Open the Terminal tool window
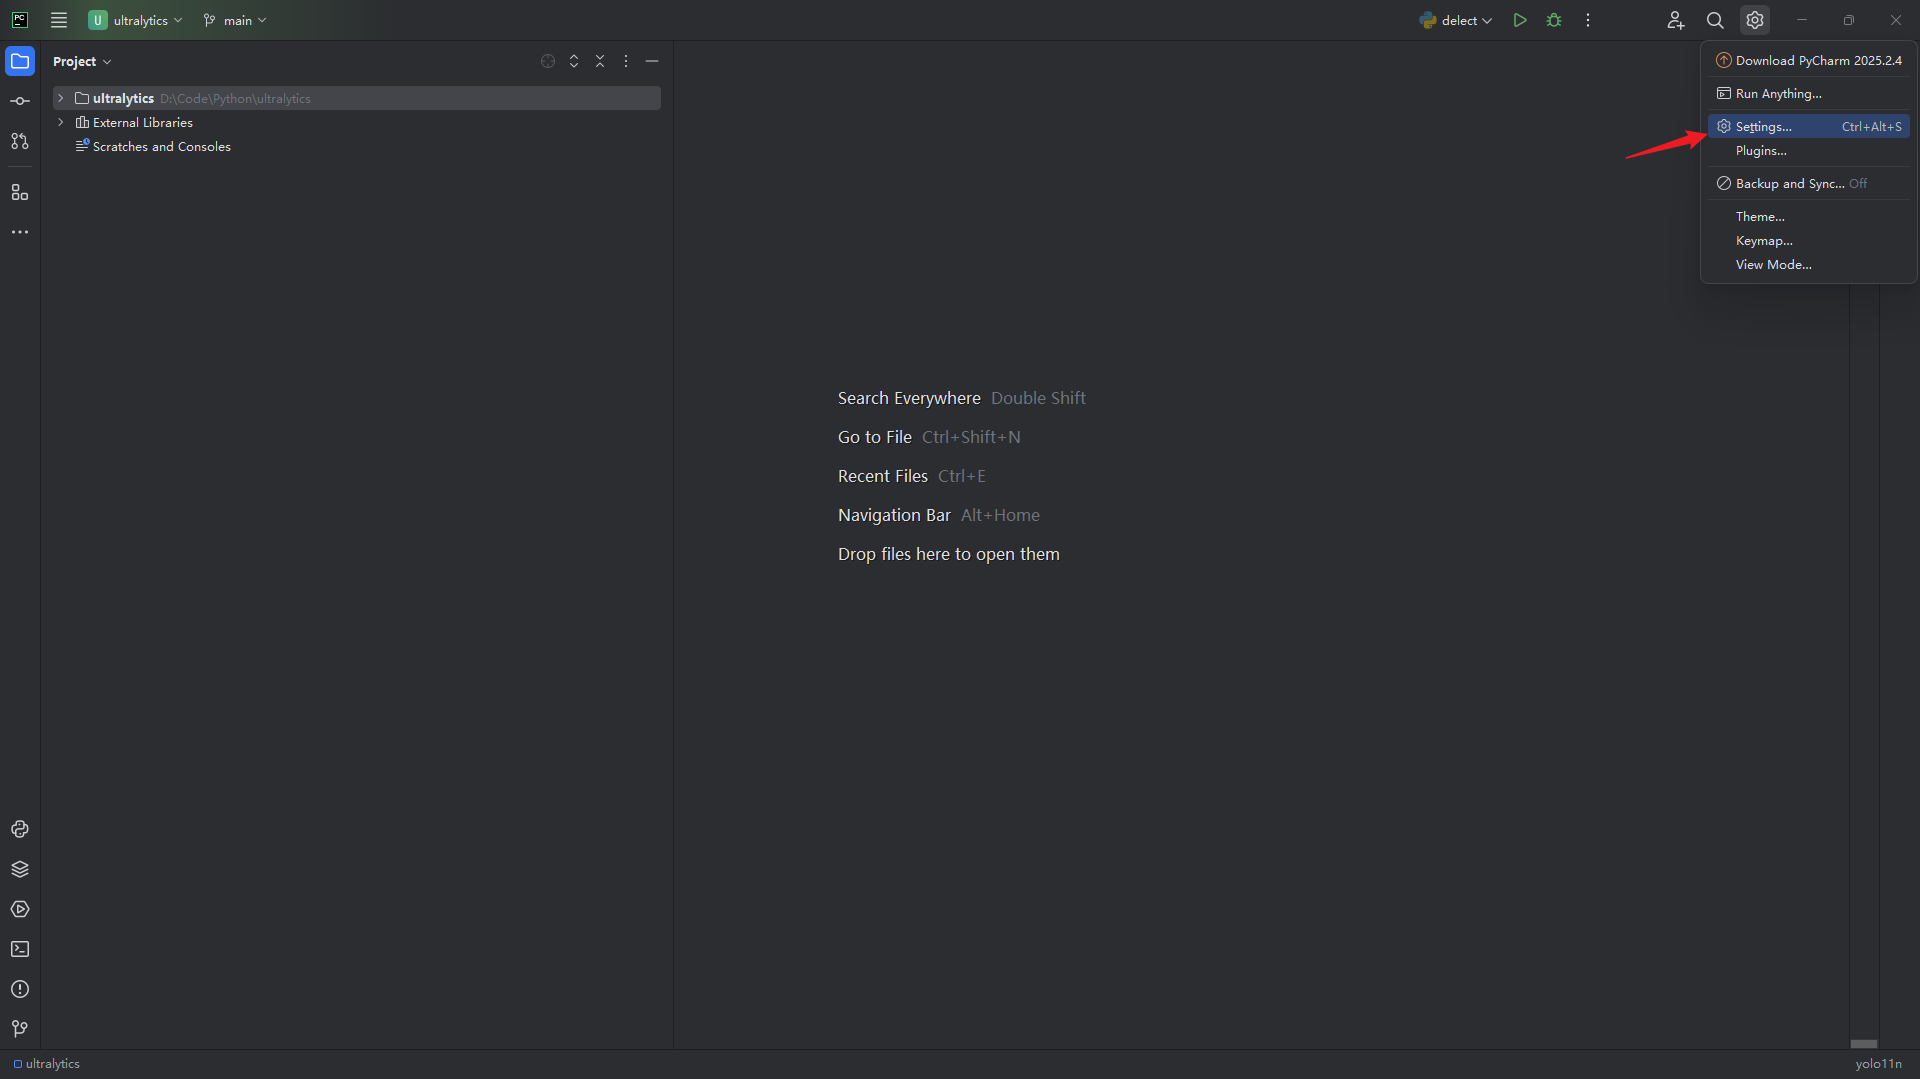 (x=20, y=949)
